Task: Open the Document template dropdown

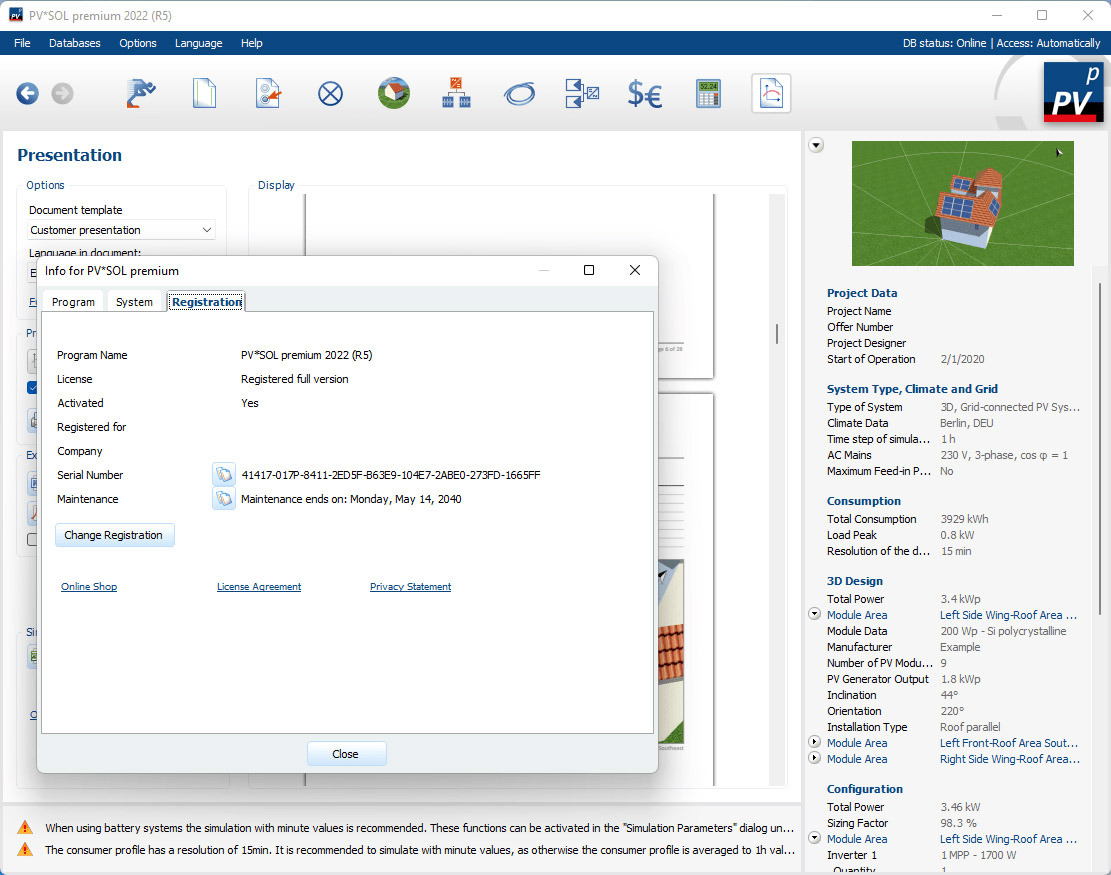Action: tap(122, 230)
